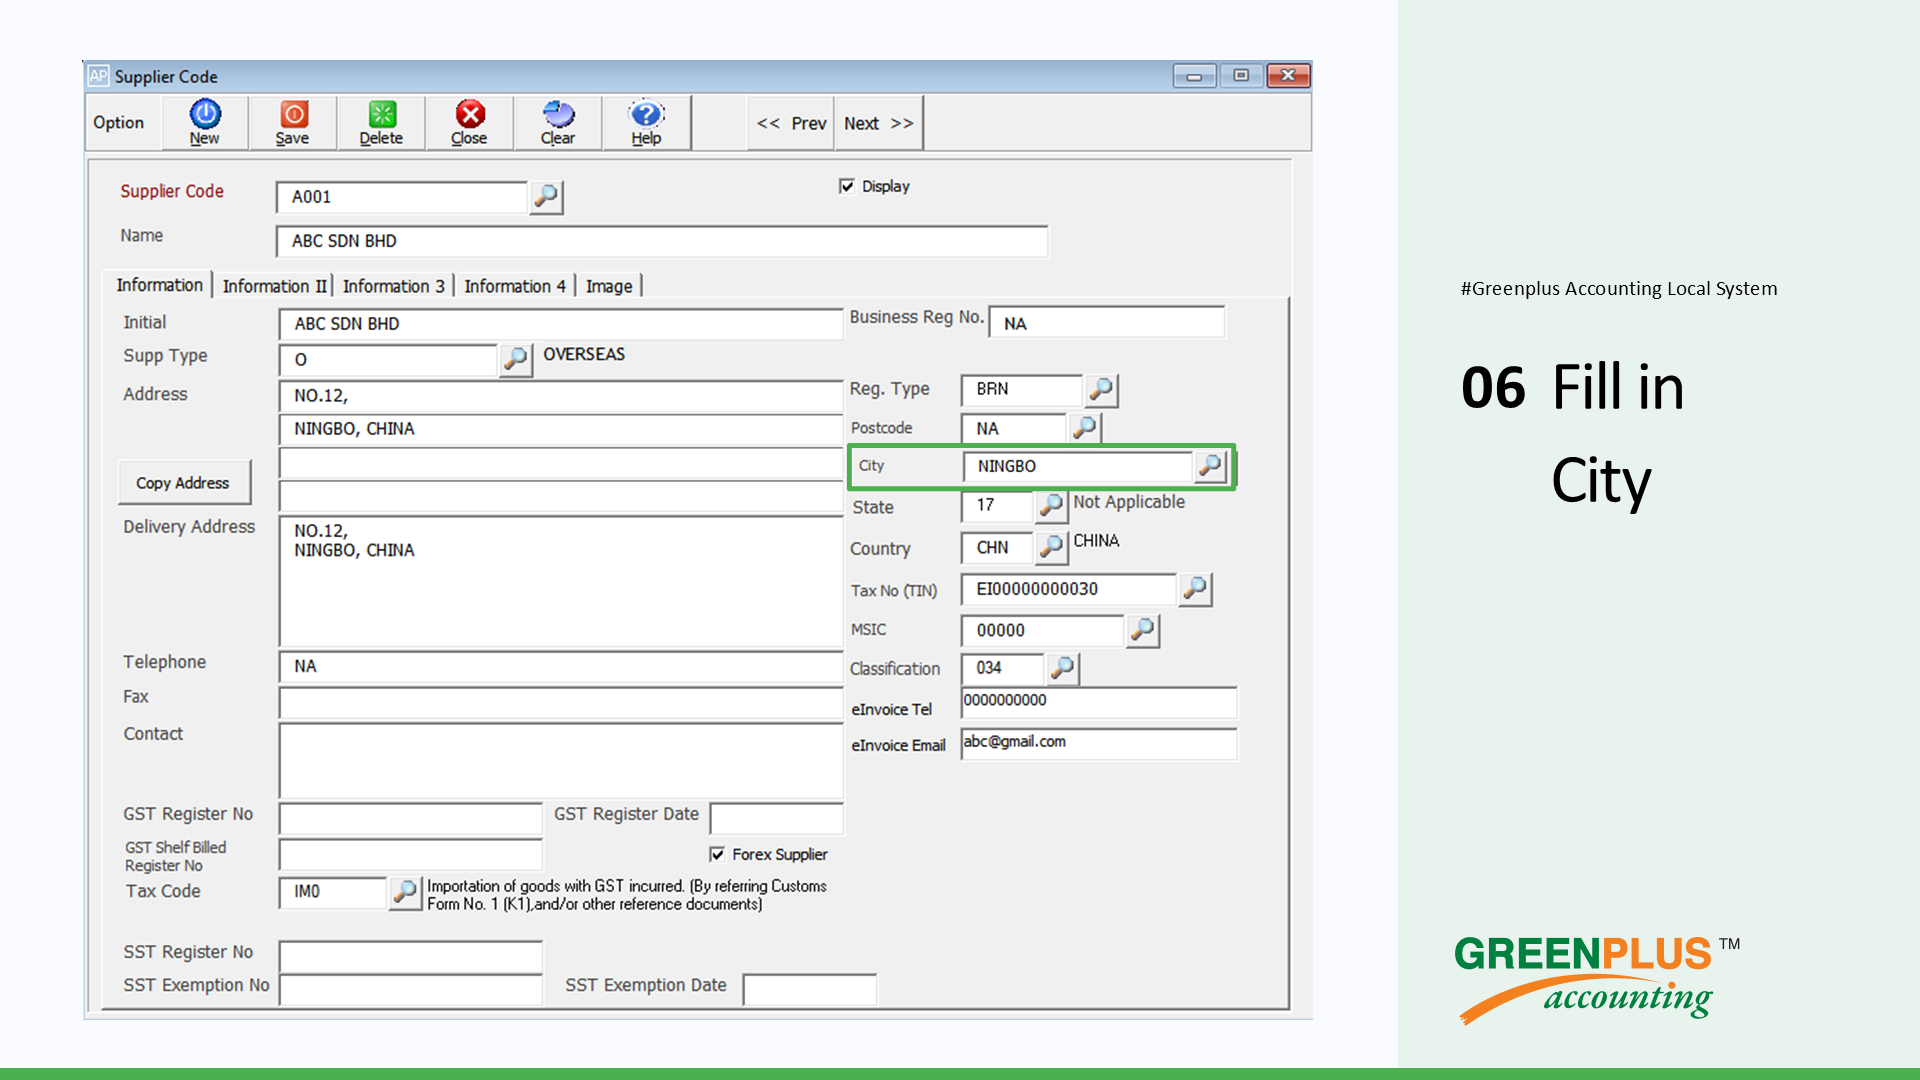1920x1080 pixels.
Task: Click the Supp Type field
Action: pos(388,360)
